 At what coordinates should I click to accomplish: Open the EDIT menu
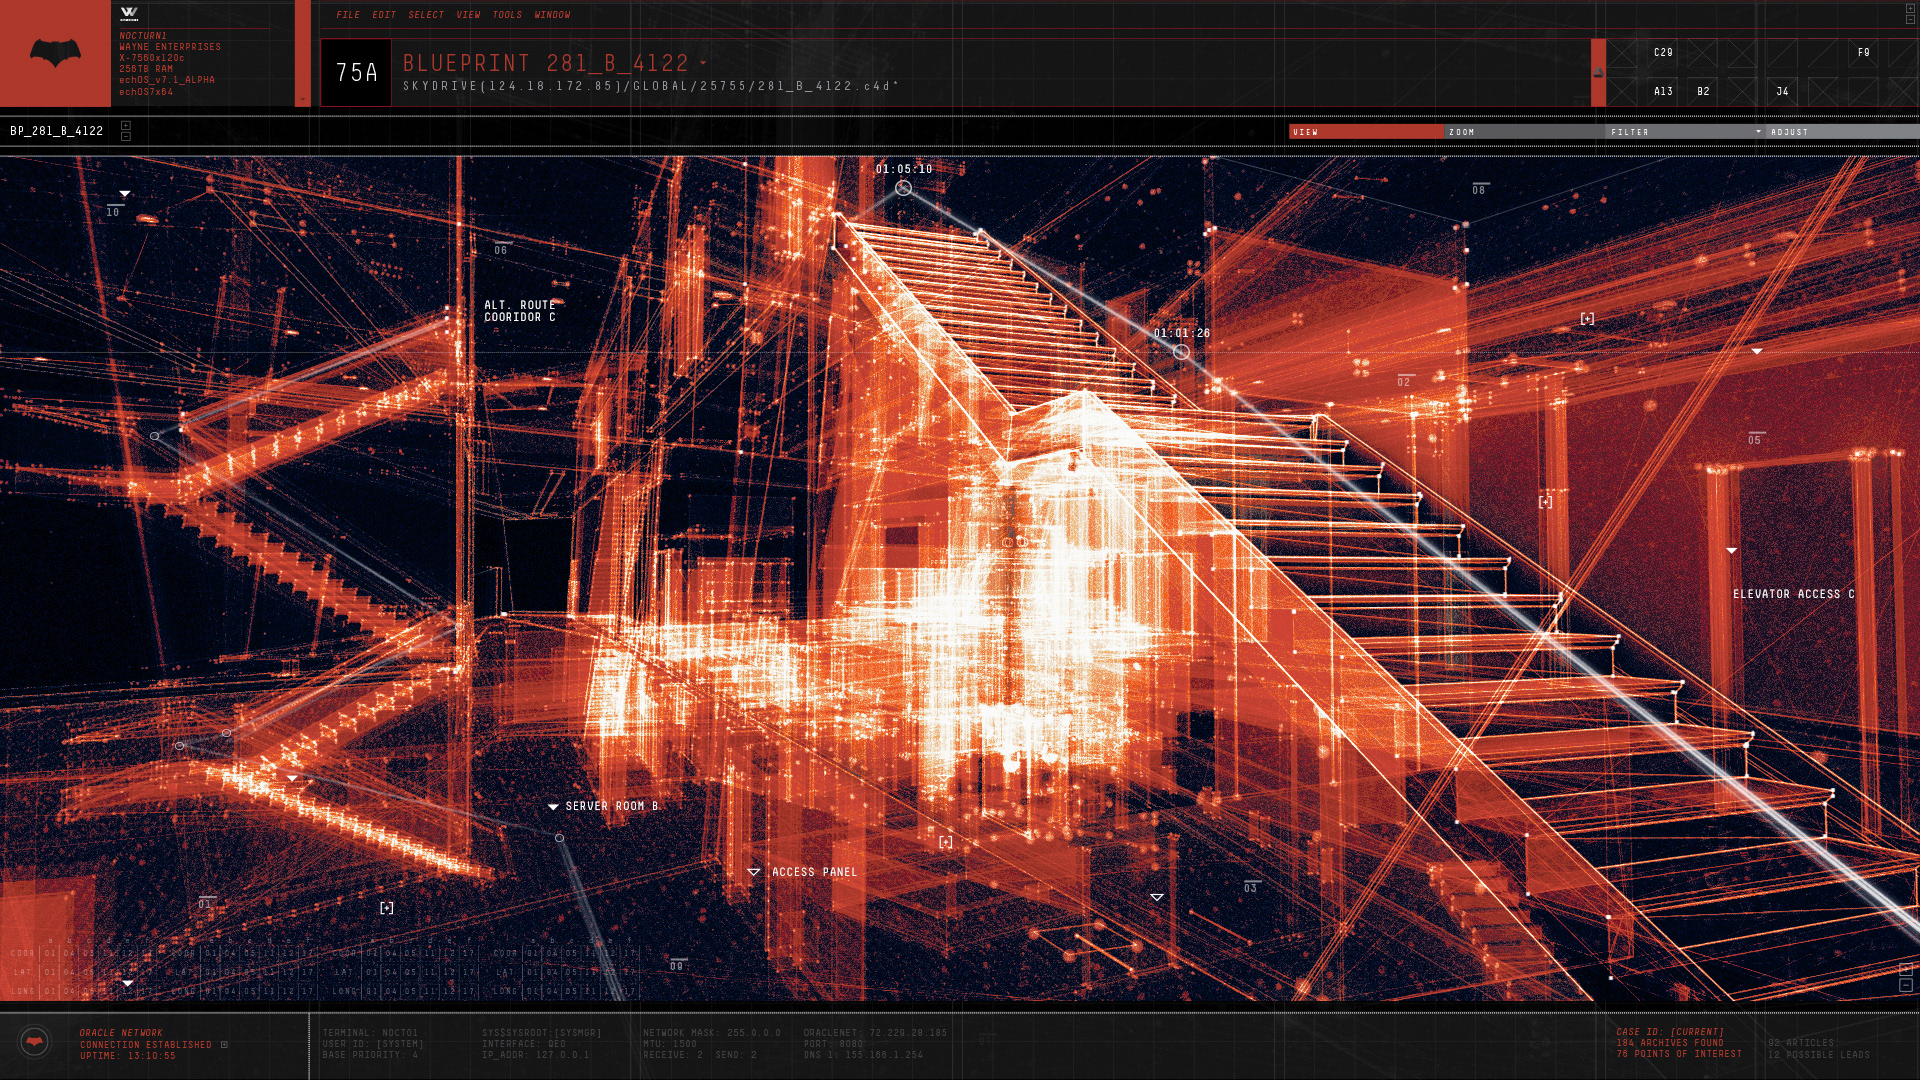(x=384, y=15)
